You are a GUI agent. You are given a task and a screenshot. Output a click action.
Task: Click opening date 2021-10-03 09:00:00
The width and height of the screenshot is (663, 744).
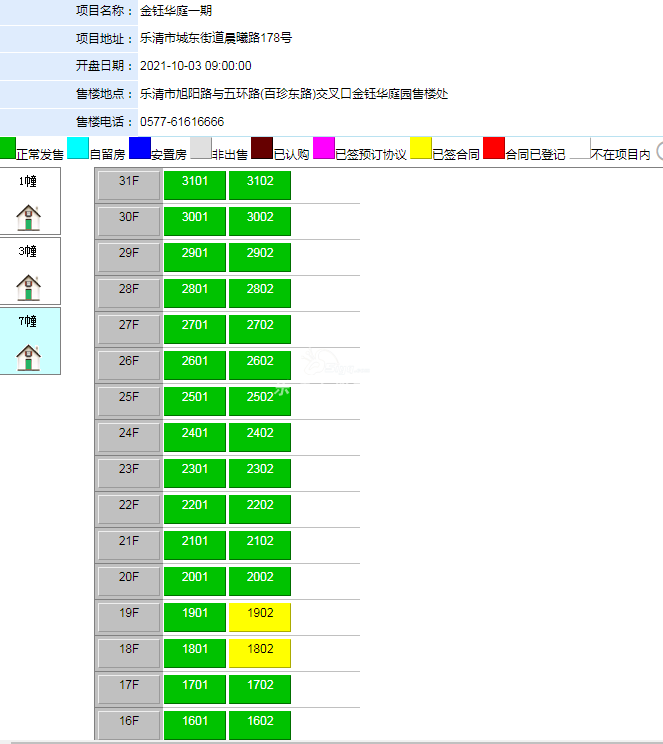click(x=196, y=65)
